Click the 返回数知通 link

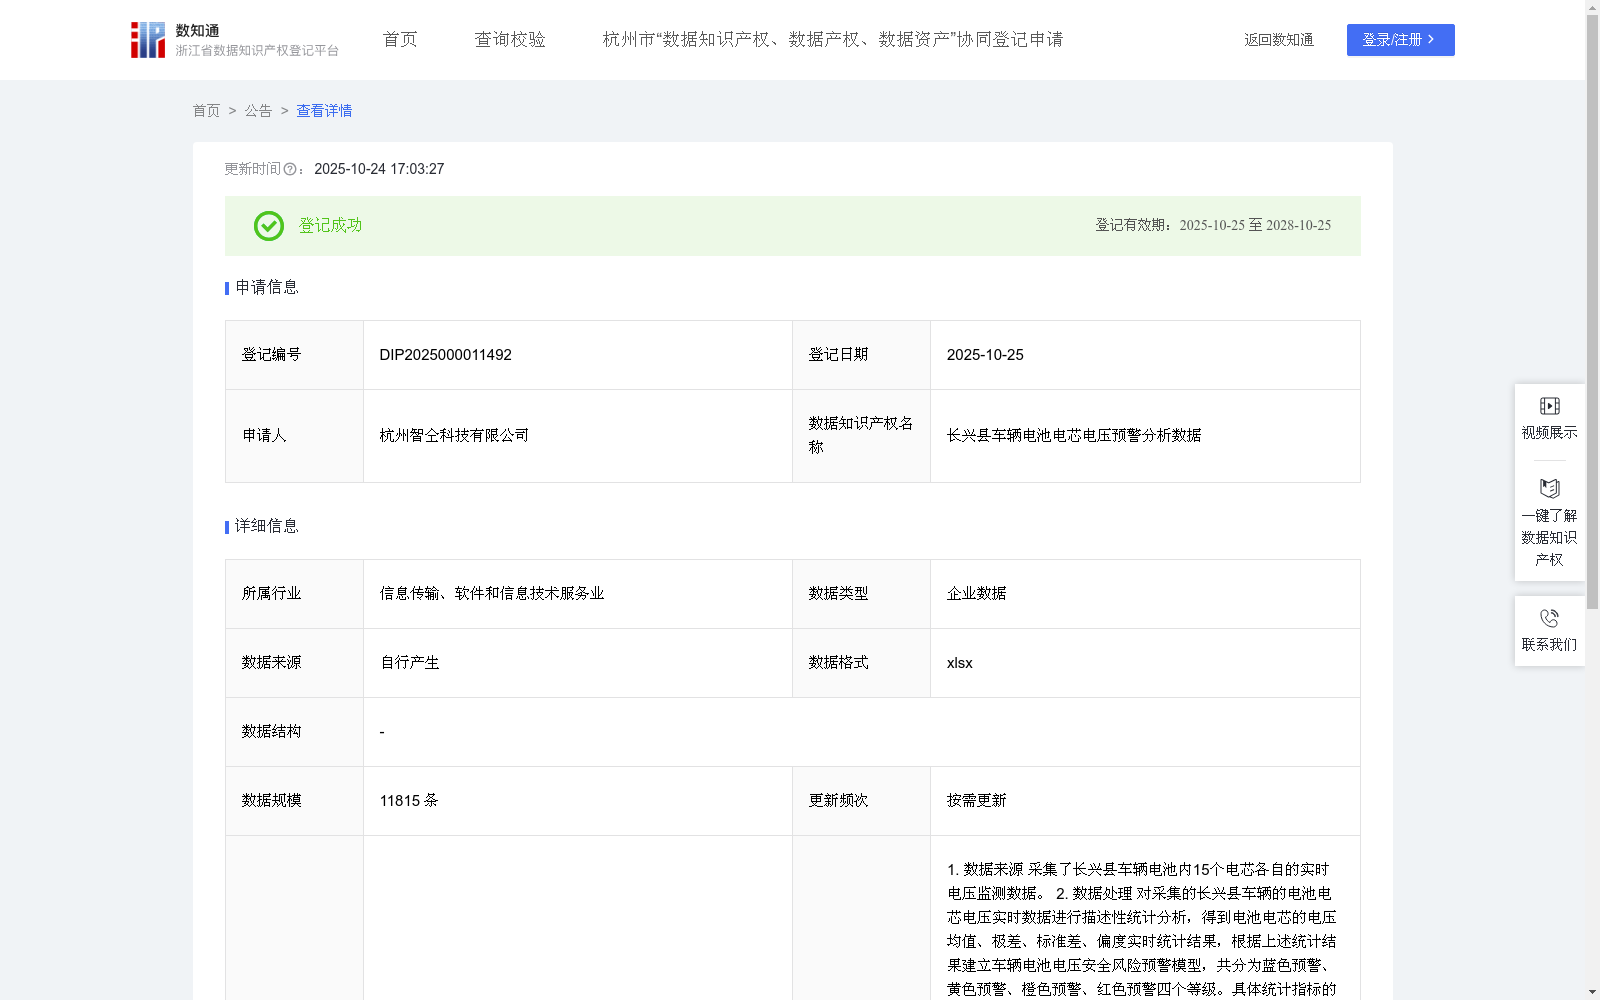point(1279,40)
